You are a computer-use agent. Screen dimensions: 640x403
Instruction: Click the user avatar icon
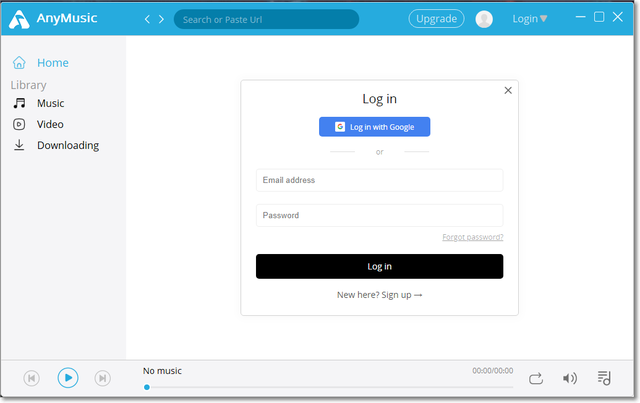pos(484,19)
